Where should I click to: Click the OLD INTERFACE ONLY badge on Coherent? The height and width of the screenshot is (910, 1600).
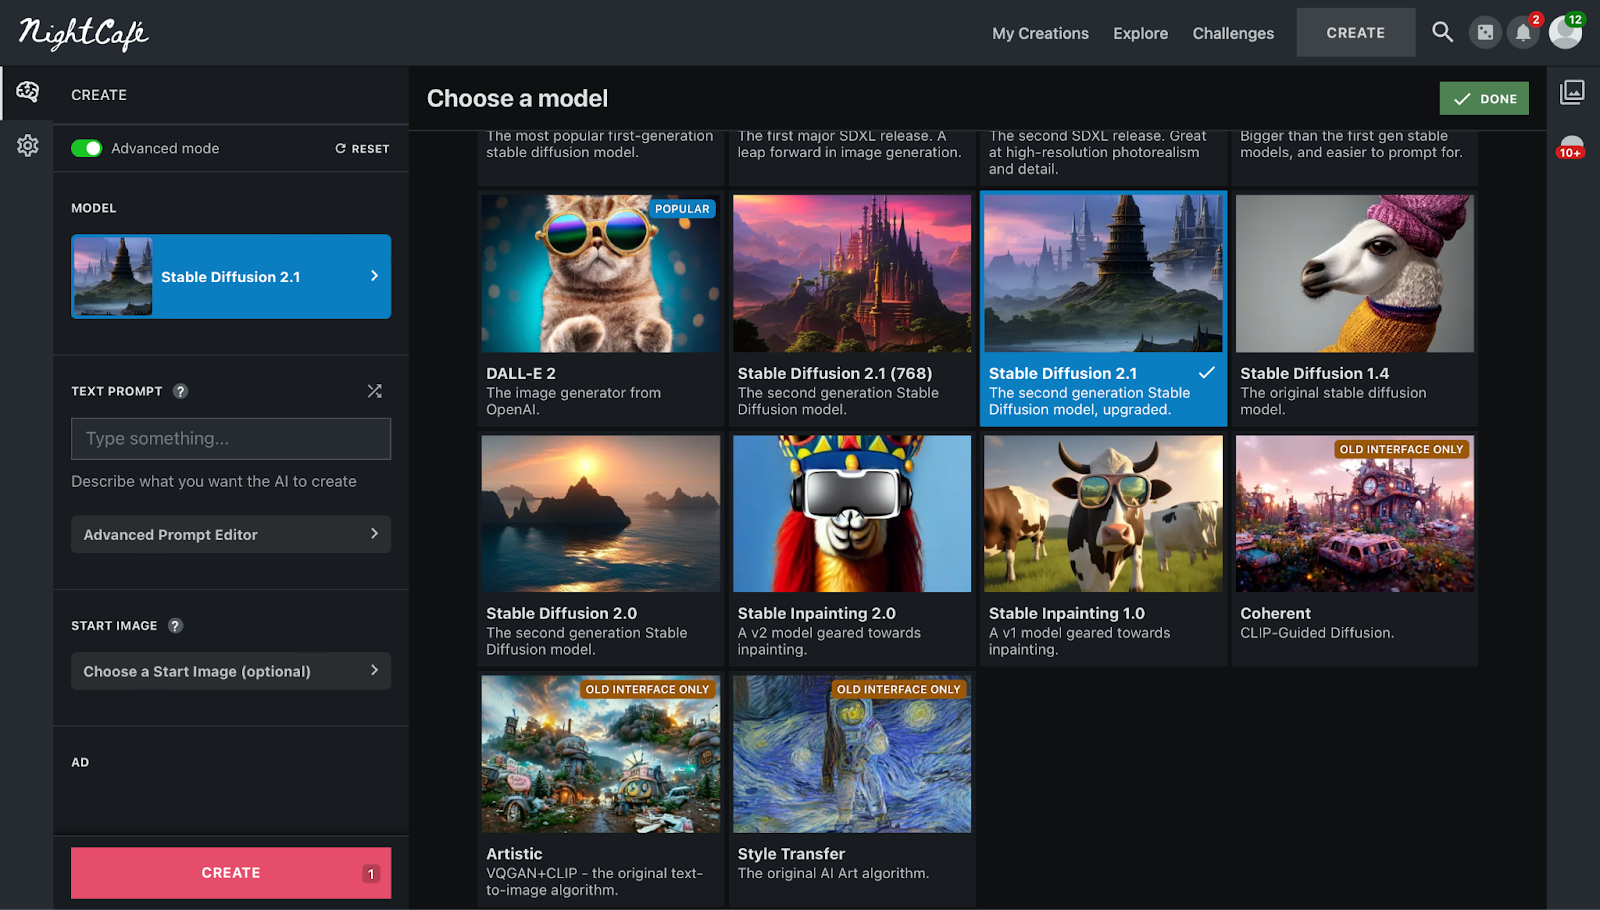1401,449
